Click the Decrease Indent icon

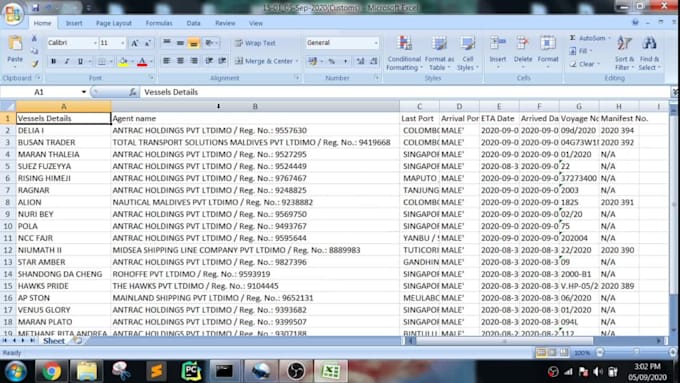tap(209, 61)
